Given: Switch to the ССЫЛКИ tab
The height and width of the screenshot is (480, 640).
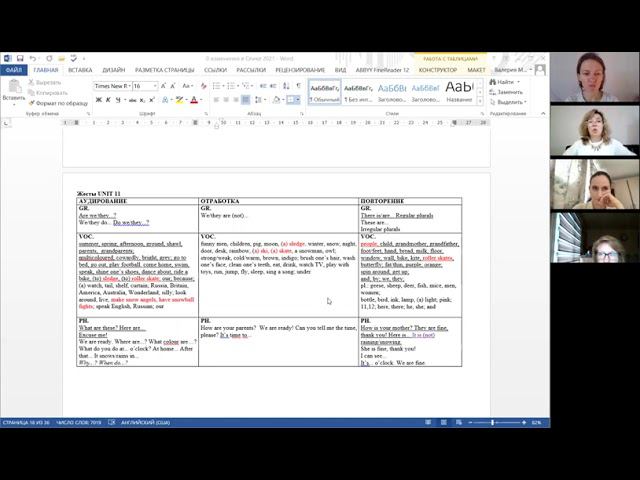Looking at the screenshot, I should click(216, 70).
